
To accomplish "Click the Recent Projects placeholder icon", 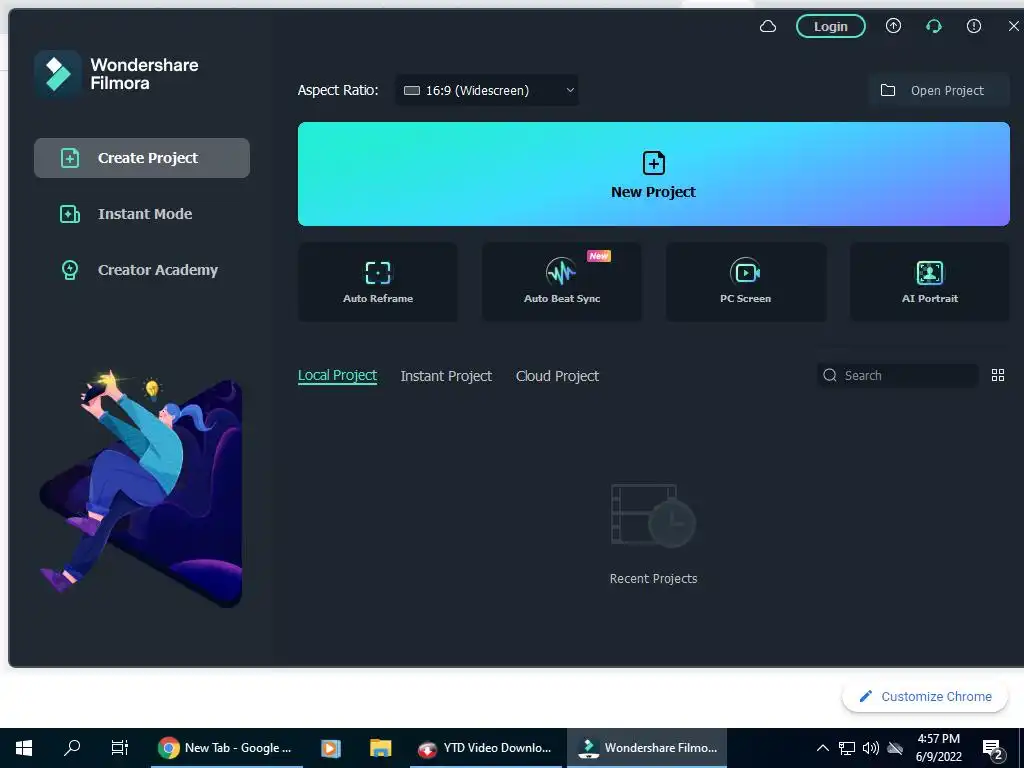I will pos(653,515).
